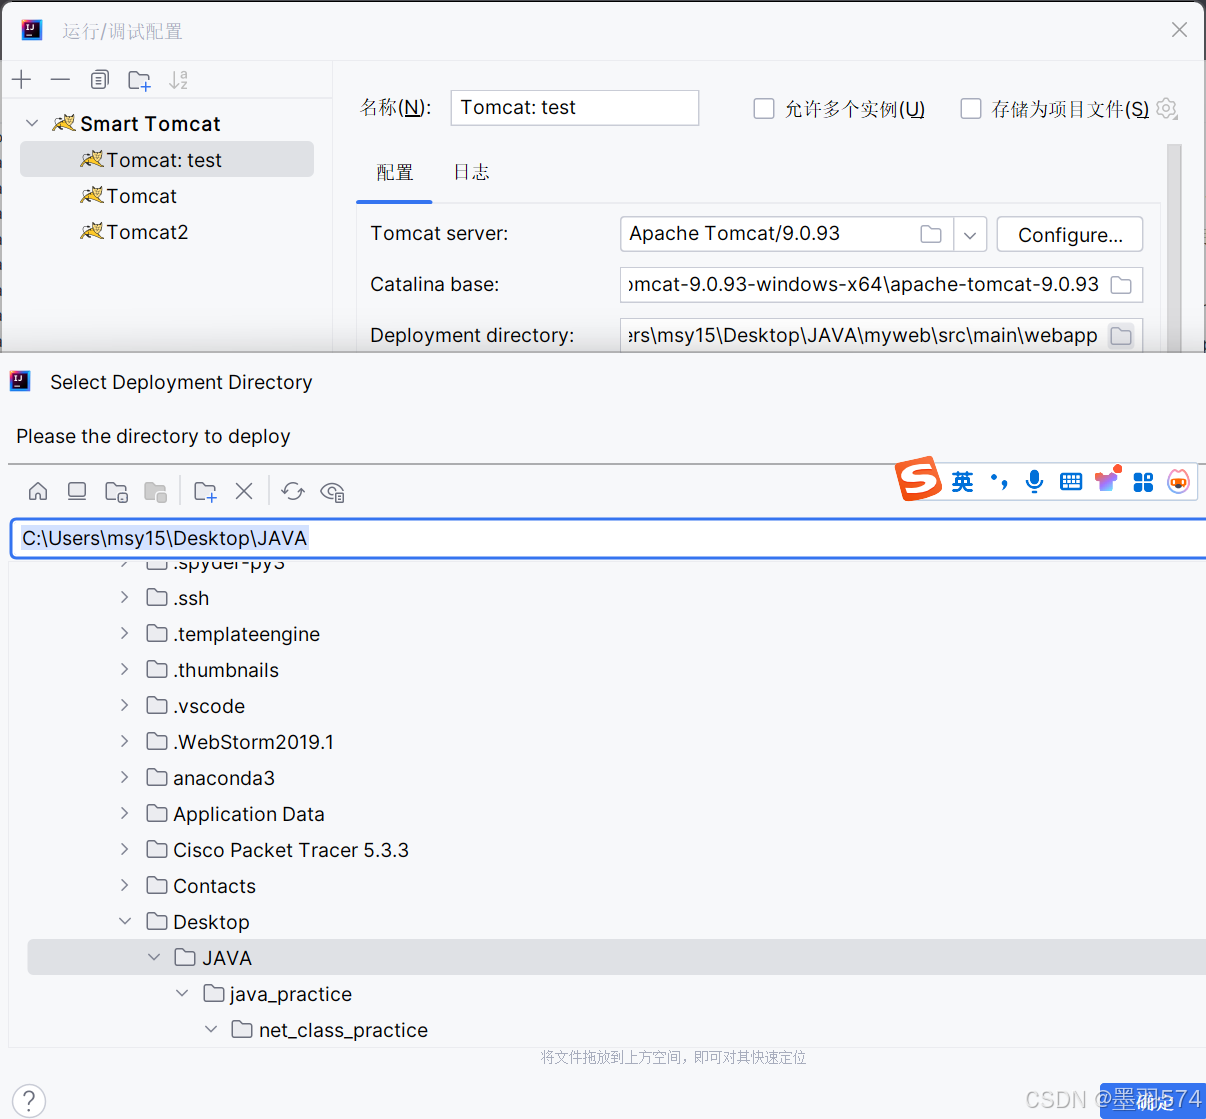1206x1119 pixels.
Task: Collapse the Smart Tomcat group
Action: [x=32, y=123]
